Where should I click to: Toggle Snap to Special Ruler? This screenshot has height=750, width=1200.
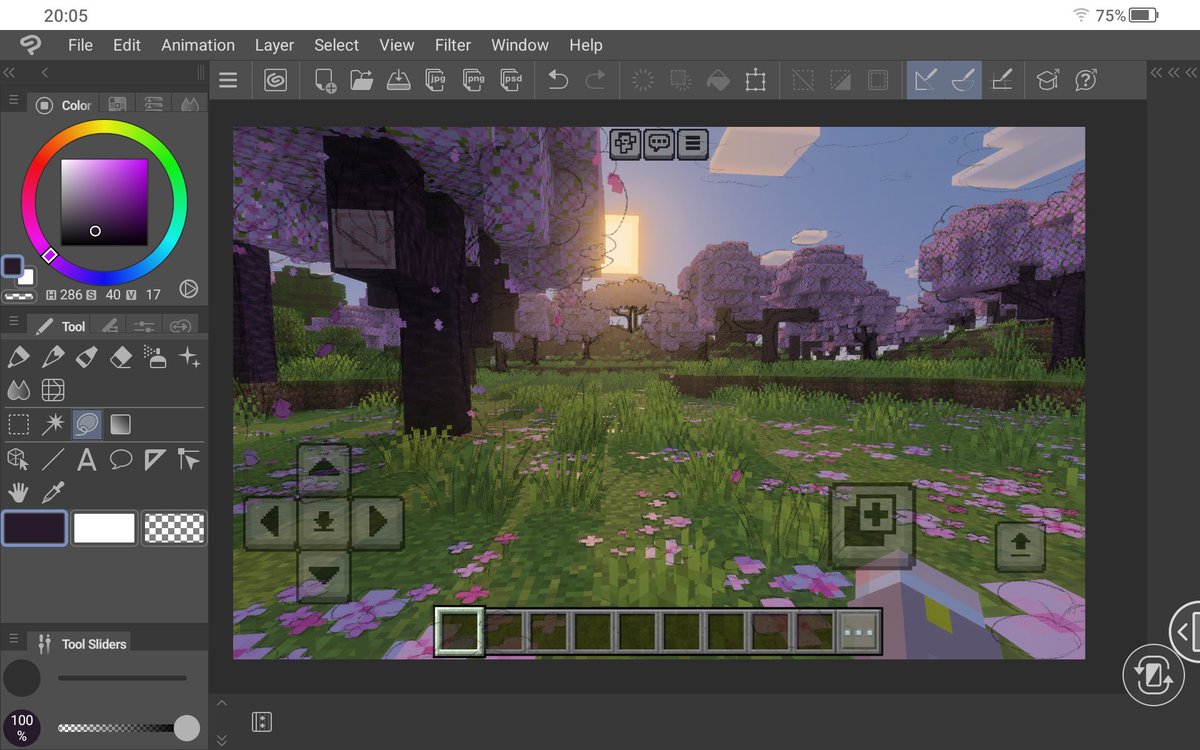pos(963,80)
